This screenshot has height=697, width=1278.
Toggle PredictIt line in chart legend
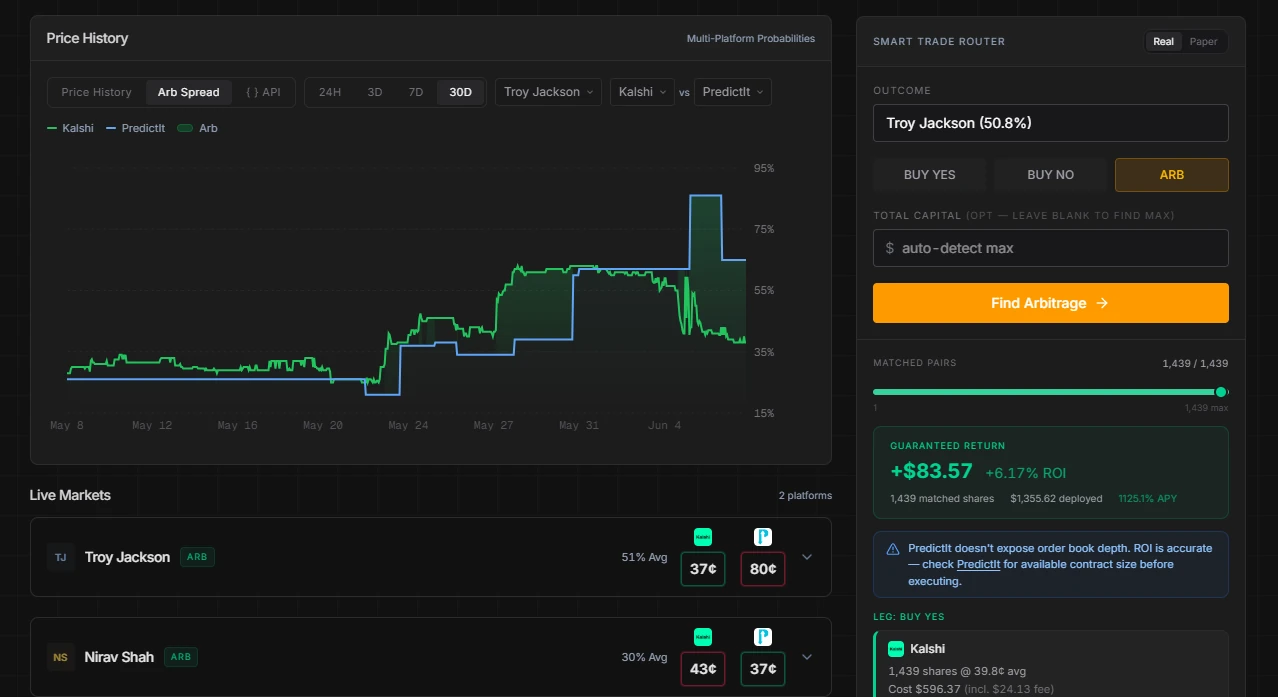coord(136,128)
